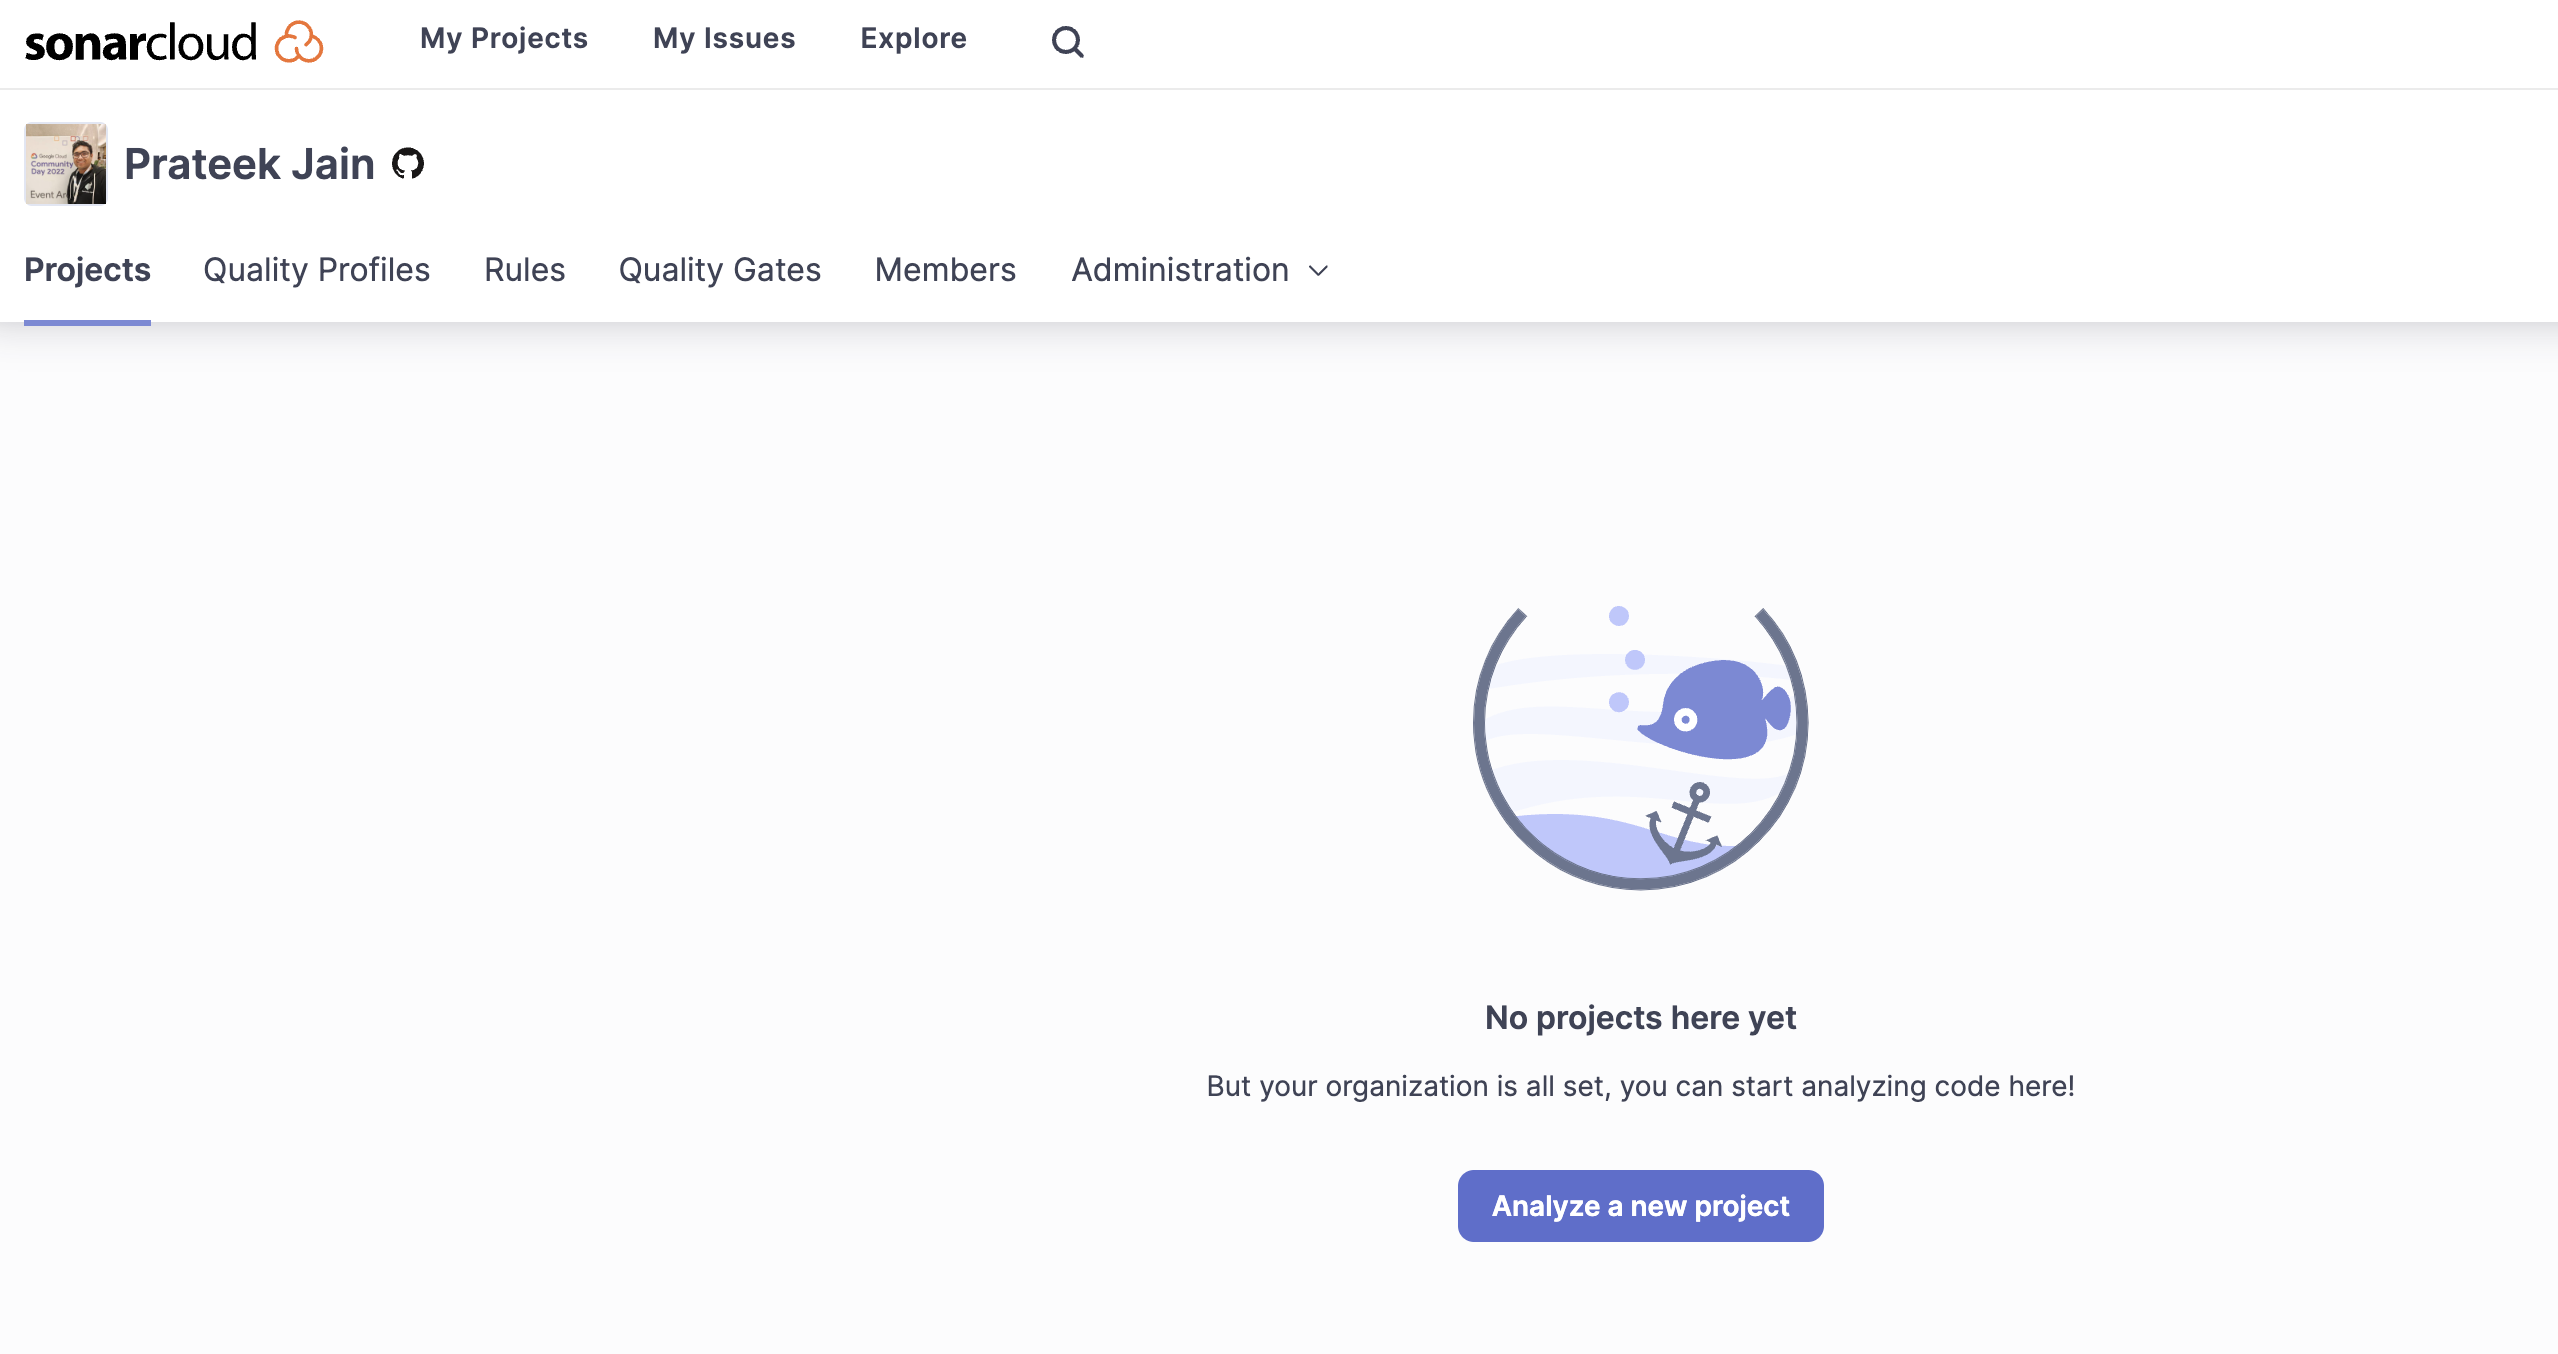
Task: Click the sonarcloud wordmark text
Action: pos(141,43)
